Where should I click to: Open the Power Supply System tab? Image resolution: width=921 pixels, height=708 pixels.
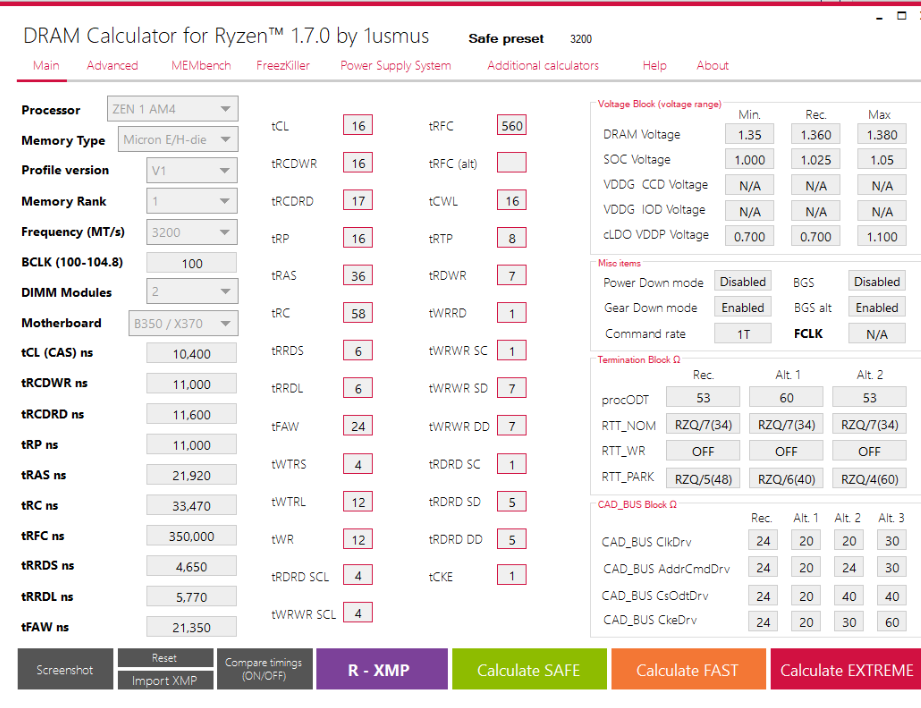click(x=395, y=65)
